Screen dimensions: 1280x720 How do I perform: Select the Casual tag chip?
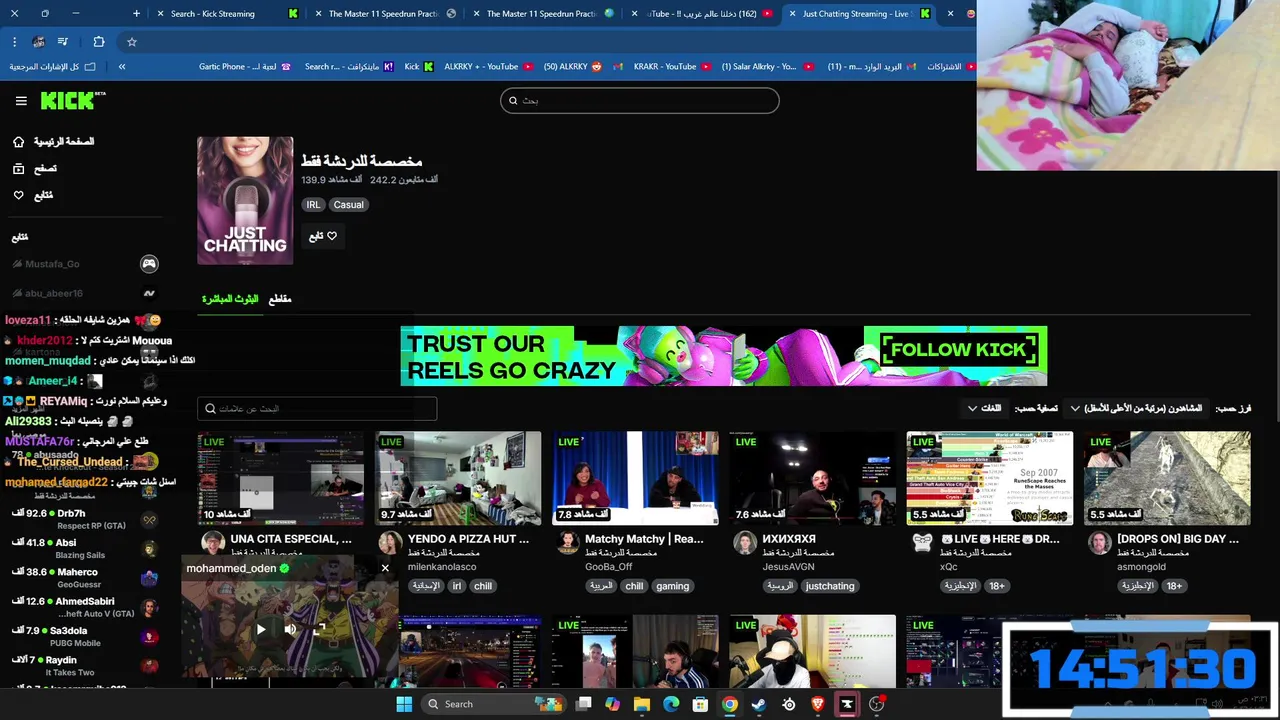tap(349, 205)
